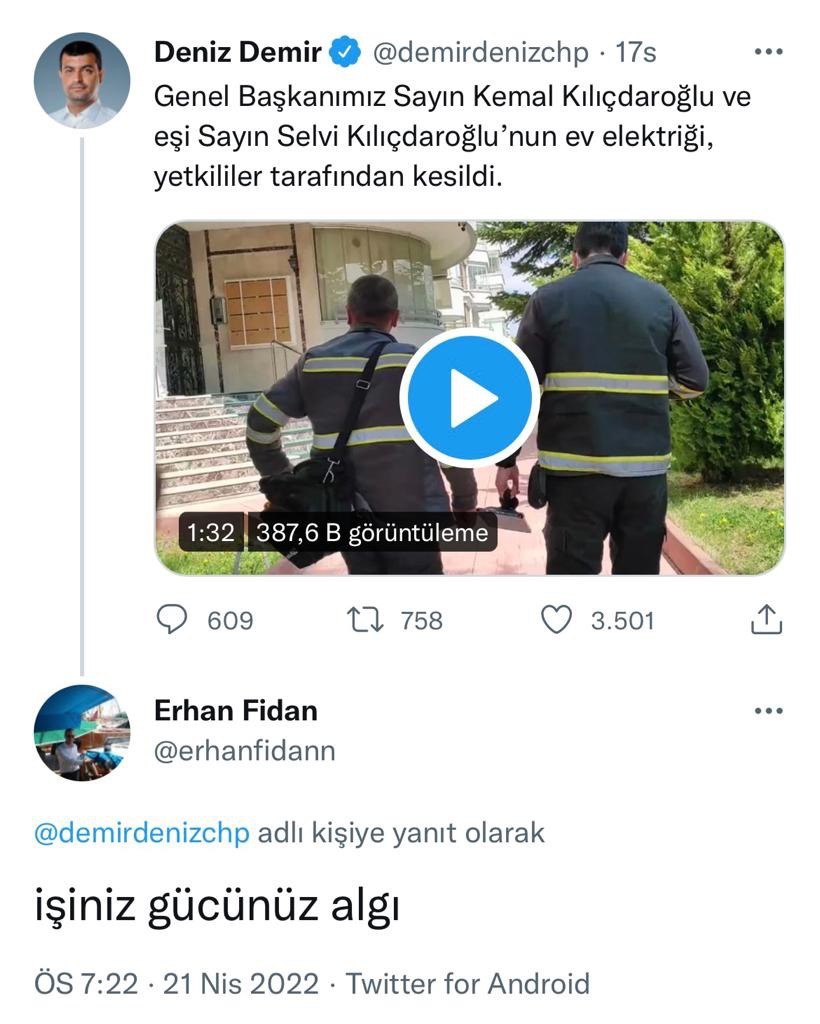820x1024 pixels.
Task: Open three-dot menu on Erhan Fidan's reply
Action: (768, 711)
